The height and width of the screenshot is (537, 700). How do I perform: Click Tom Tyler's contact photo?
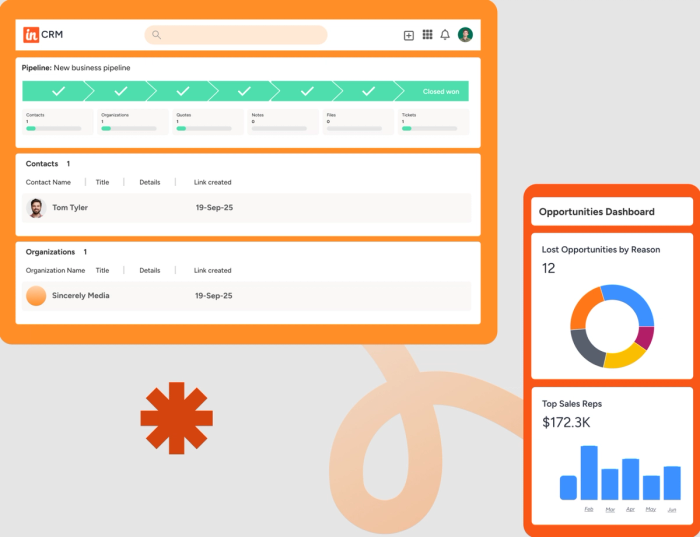point(36,208)
